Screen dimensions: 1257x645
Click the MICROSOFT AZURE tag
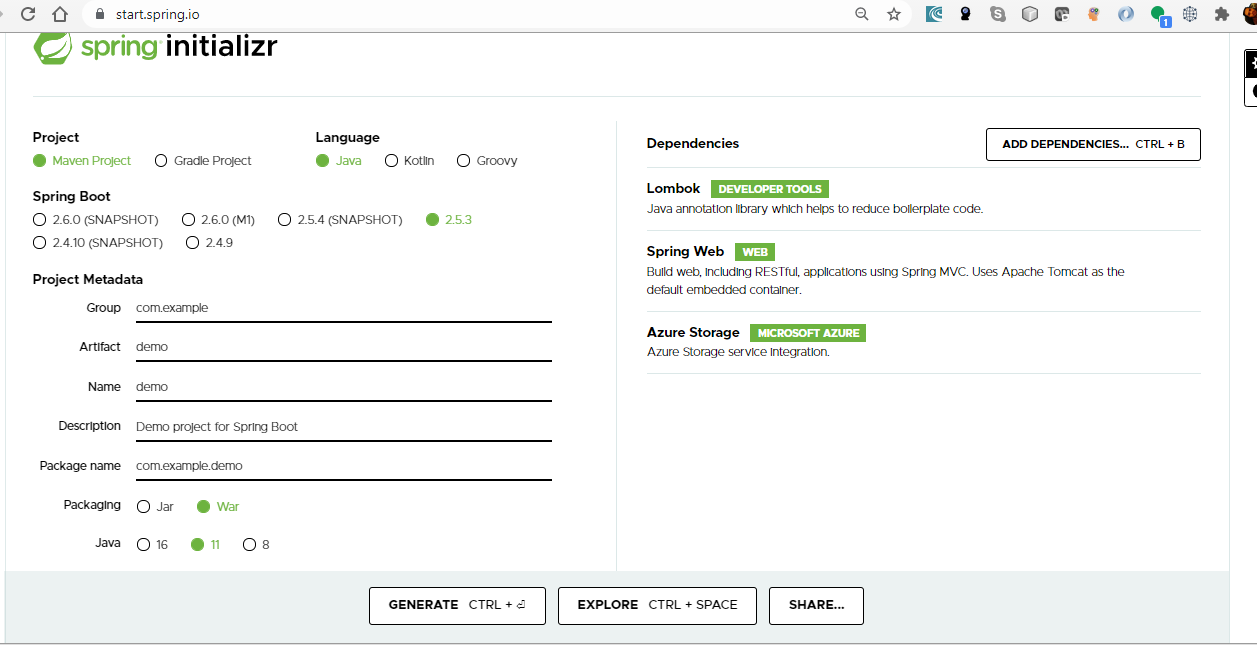pos(808,333)
